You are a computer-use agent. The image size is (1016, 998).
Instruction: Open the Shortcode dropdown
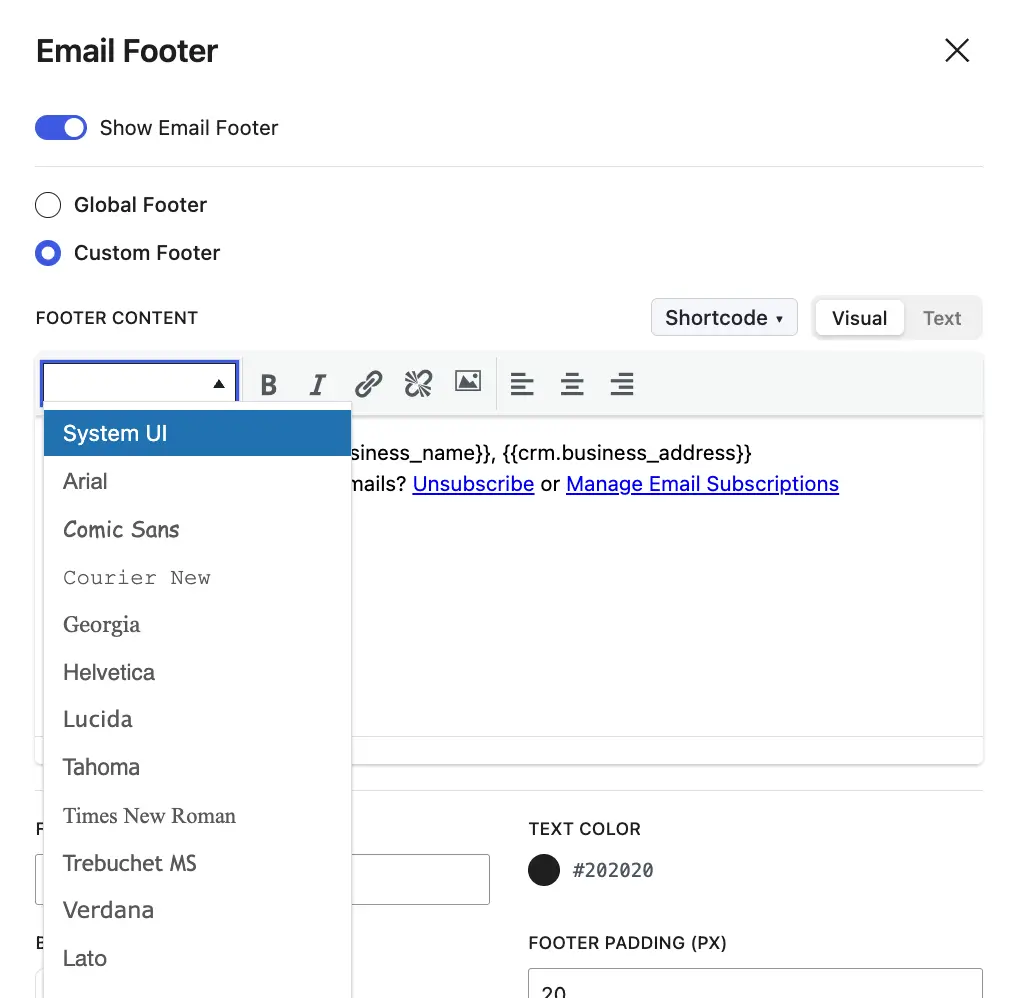coord(724,318)
